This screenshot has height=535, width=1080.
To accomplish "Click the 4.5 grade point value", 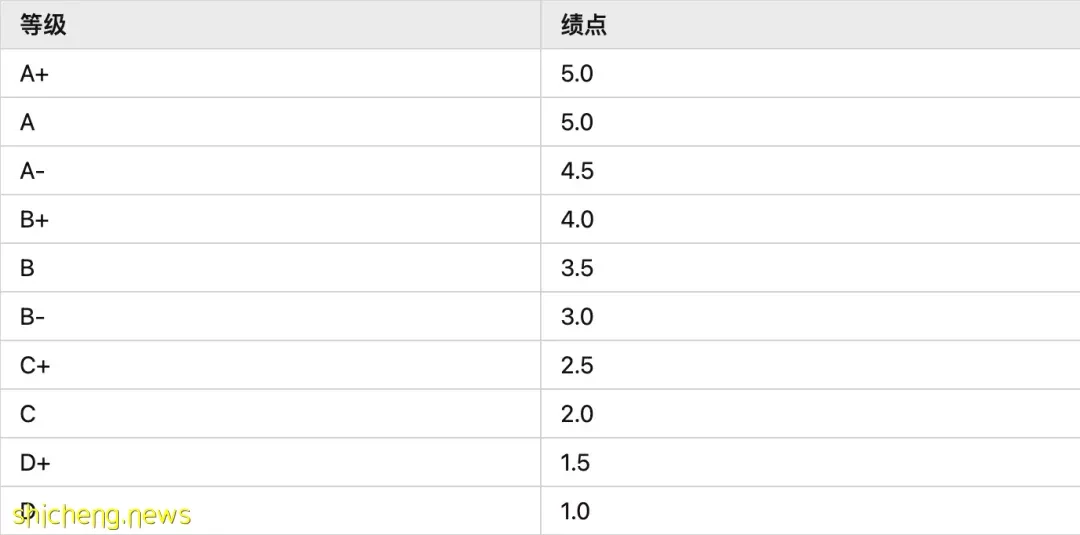I will [x=577, y=171].
